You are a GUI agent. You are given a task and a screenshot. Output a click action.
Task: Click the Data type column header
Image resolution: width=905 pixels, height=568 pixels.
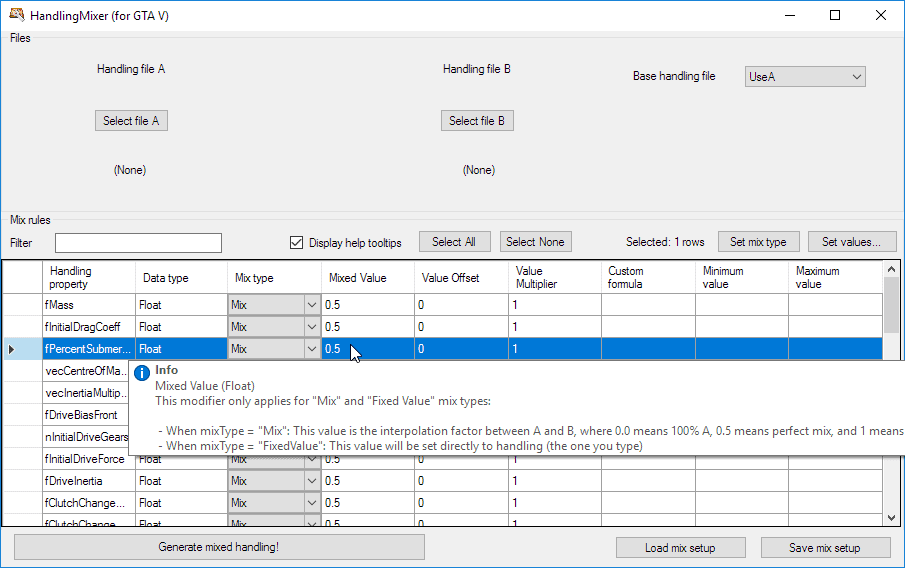(181, 277)
